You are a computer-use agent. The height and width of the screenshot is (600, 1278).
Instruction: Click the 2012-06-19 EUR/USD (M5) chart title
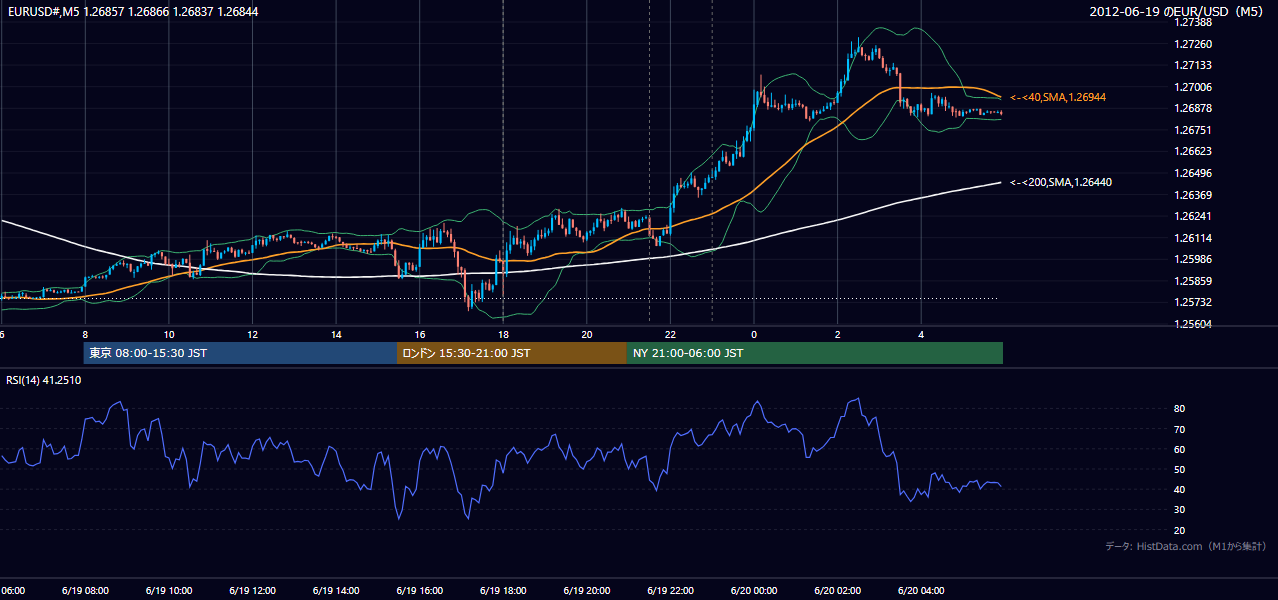[1178, 11]
